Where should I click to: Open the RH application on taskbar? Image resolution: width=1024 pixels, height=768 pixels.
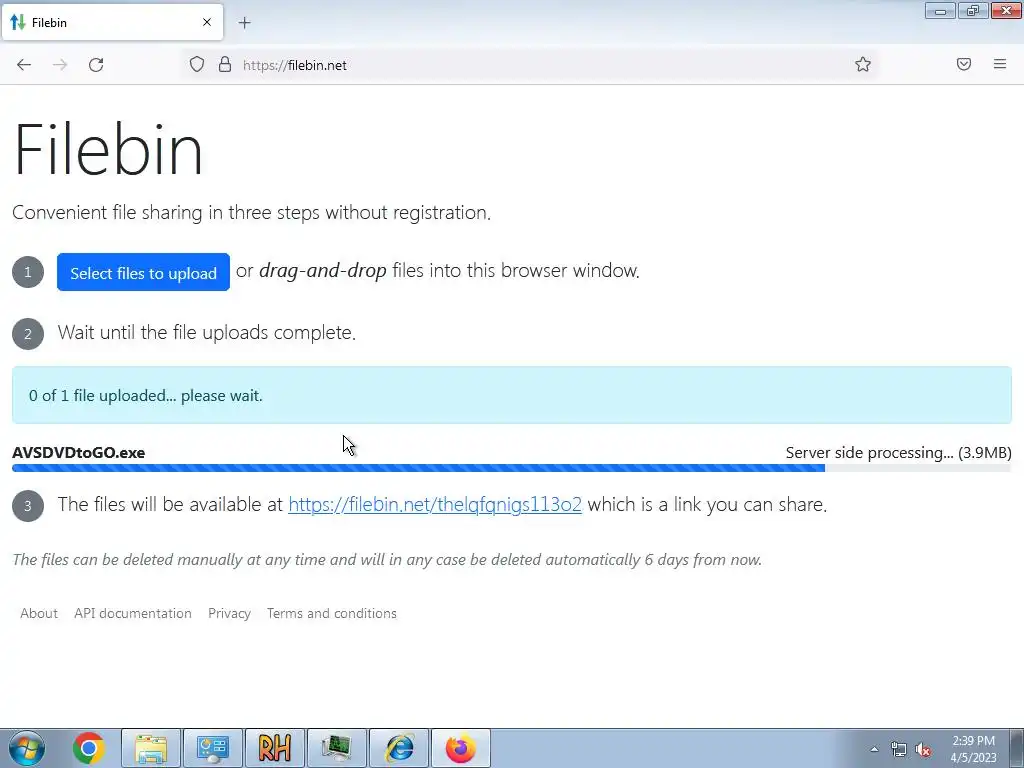(274, 748)
